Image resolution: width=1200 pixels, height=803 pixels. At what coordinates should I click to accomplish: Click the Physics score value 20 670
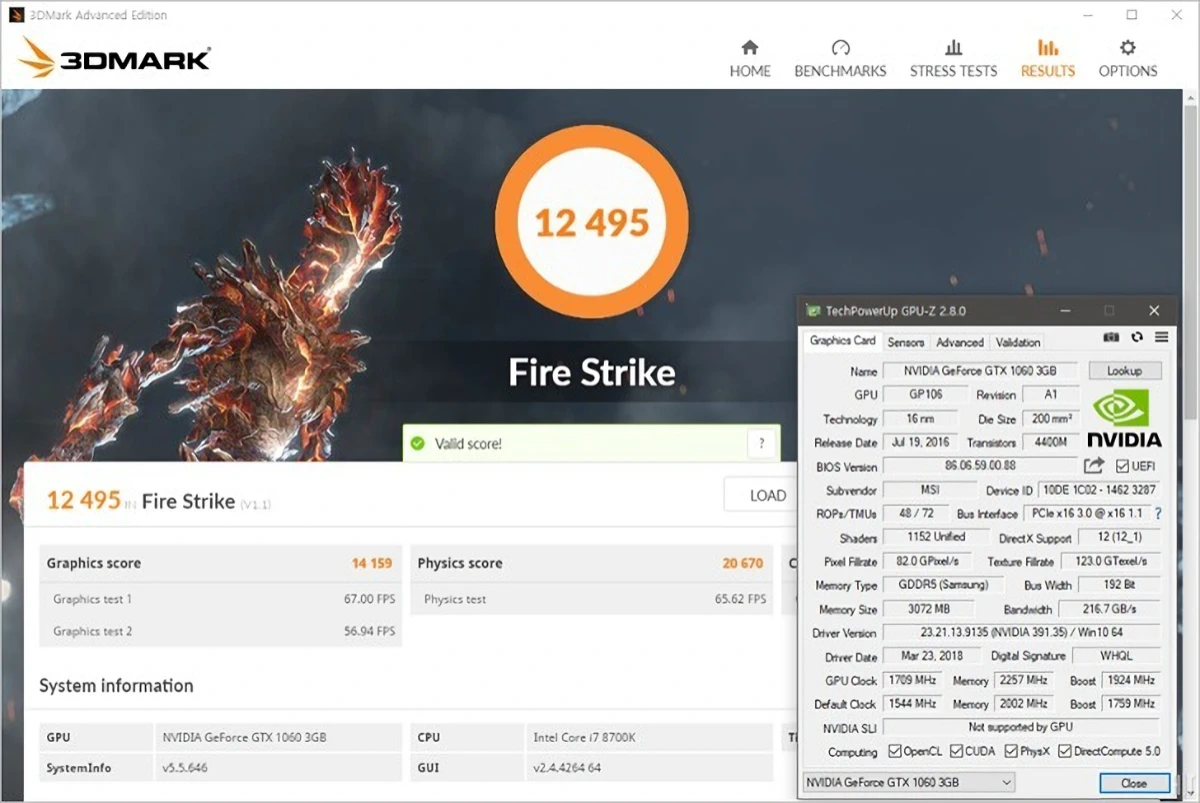743,563
